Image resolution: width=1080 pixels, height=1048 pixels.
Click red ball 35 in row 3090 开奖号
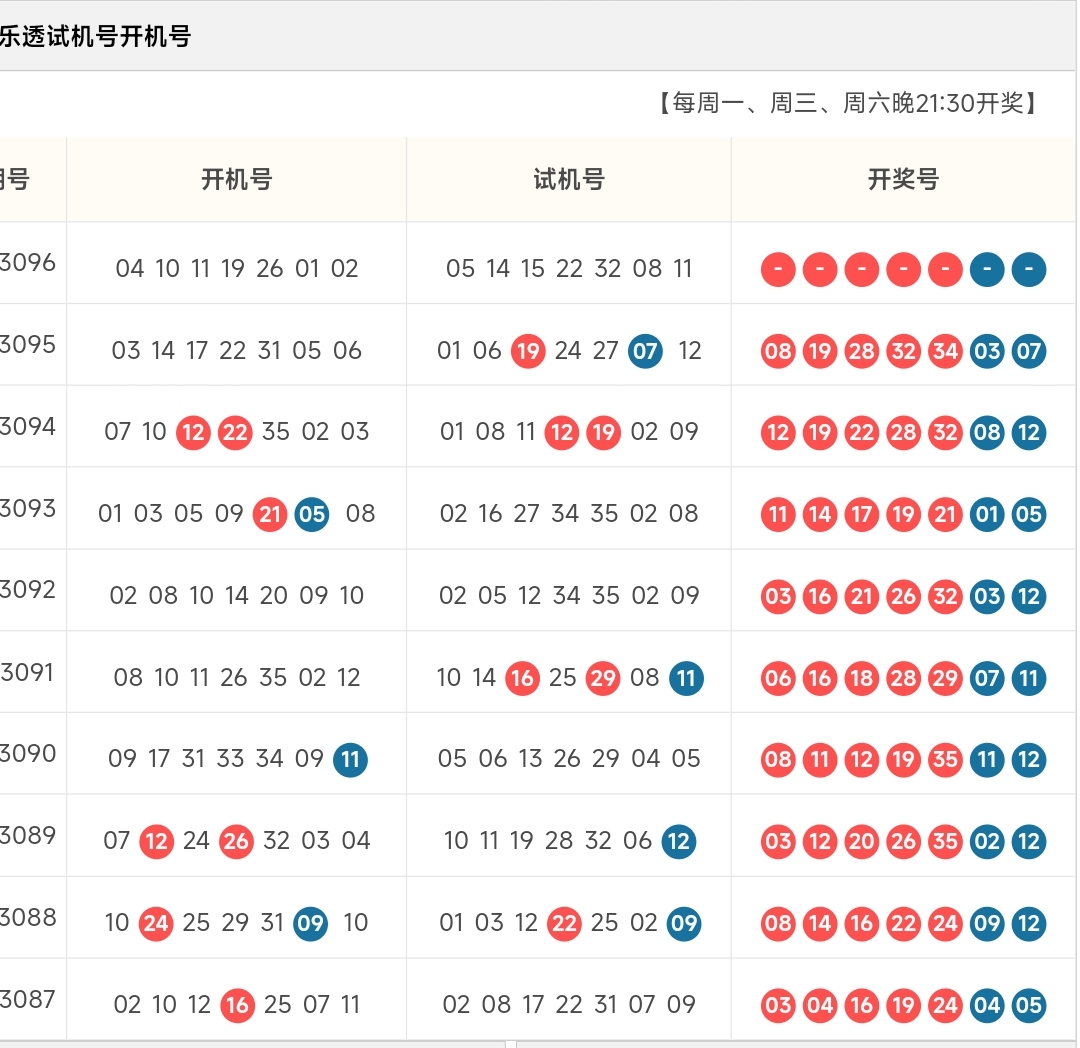[945, 759]
